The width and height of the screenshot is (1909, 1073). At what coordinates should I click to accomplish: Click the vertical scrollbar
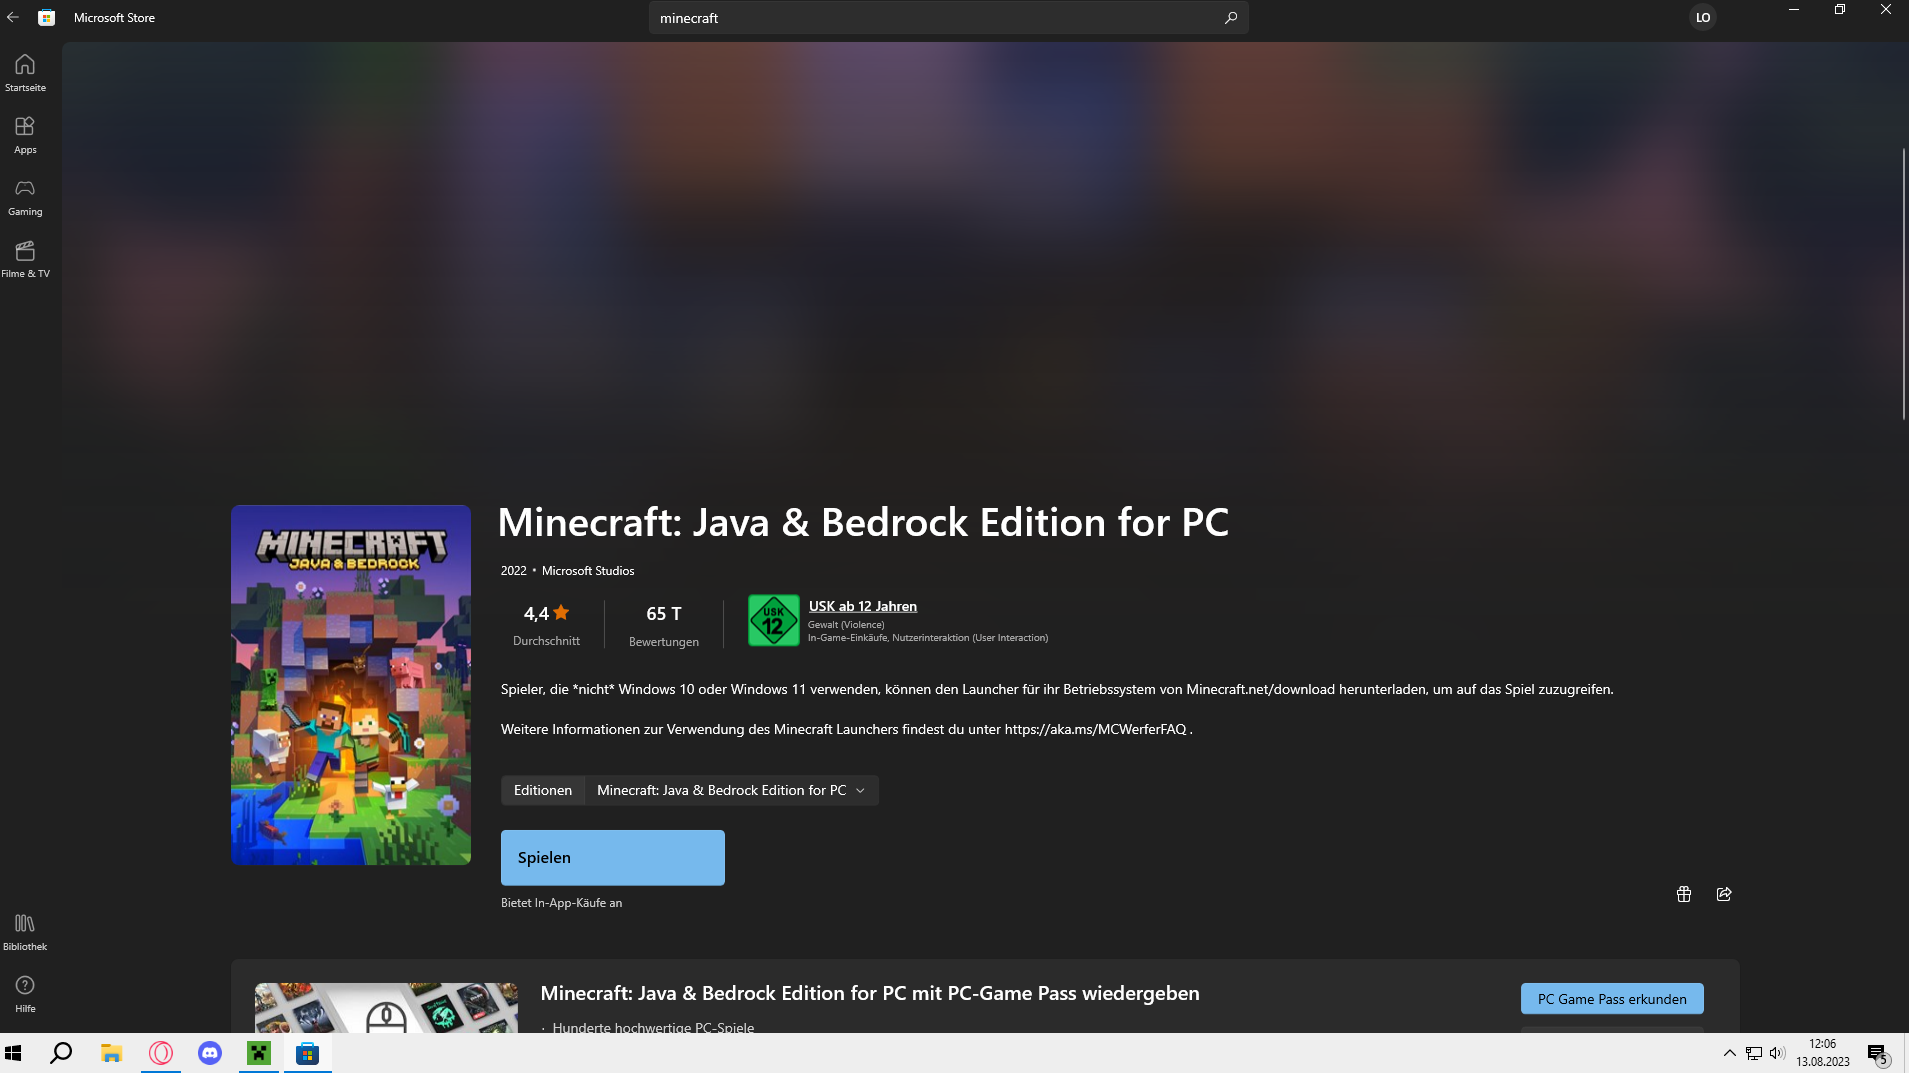point(1903,283)
